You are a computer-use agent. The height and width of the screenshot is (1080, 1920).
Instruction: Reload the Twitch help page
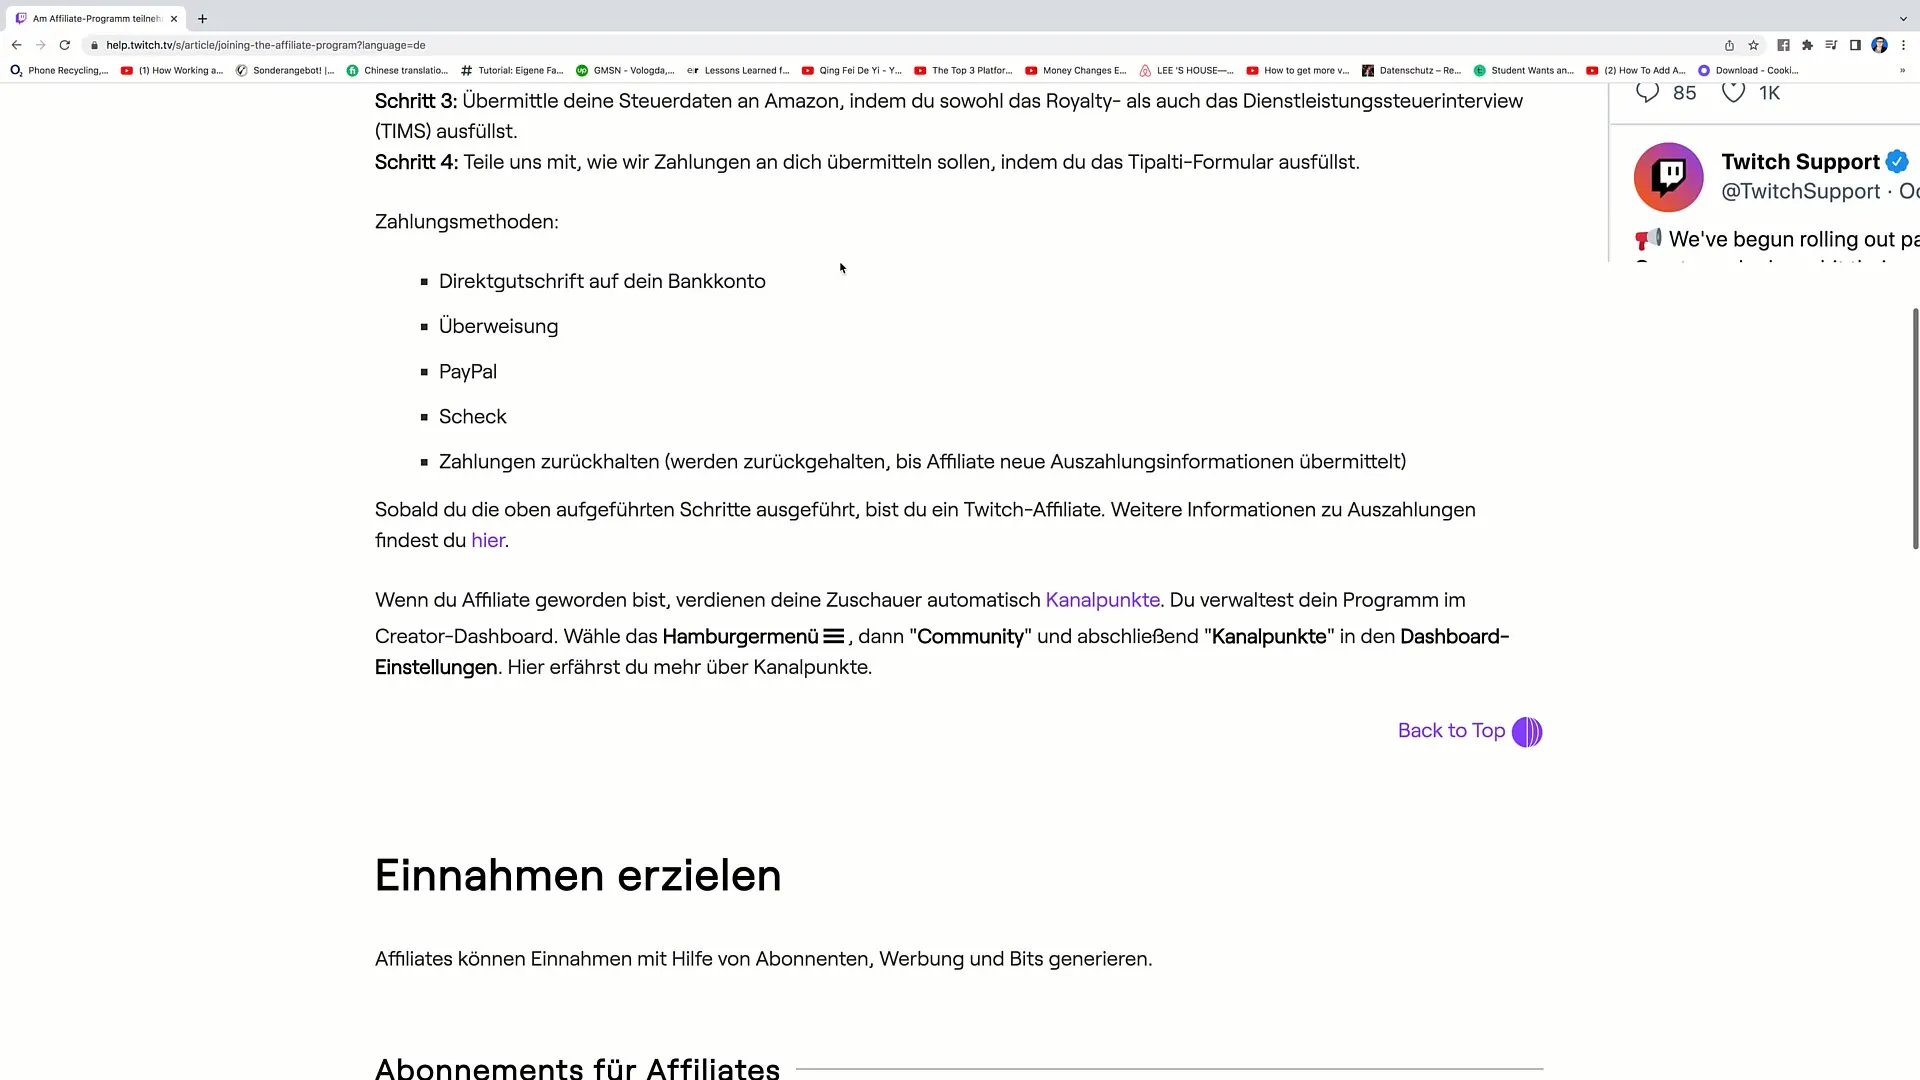[65, 45]
